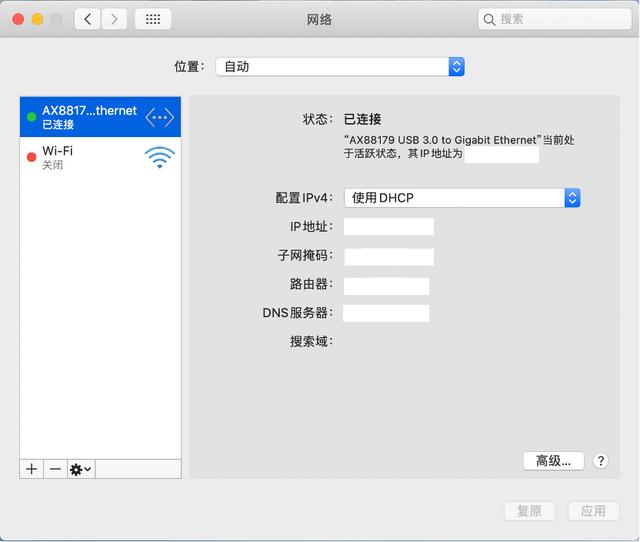The image size is (640, 542).
Task: Click the Wi-Fi signal icon
Action: (160, 157)
